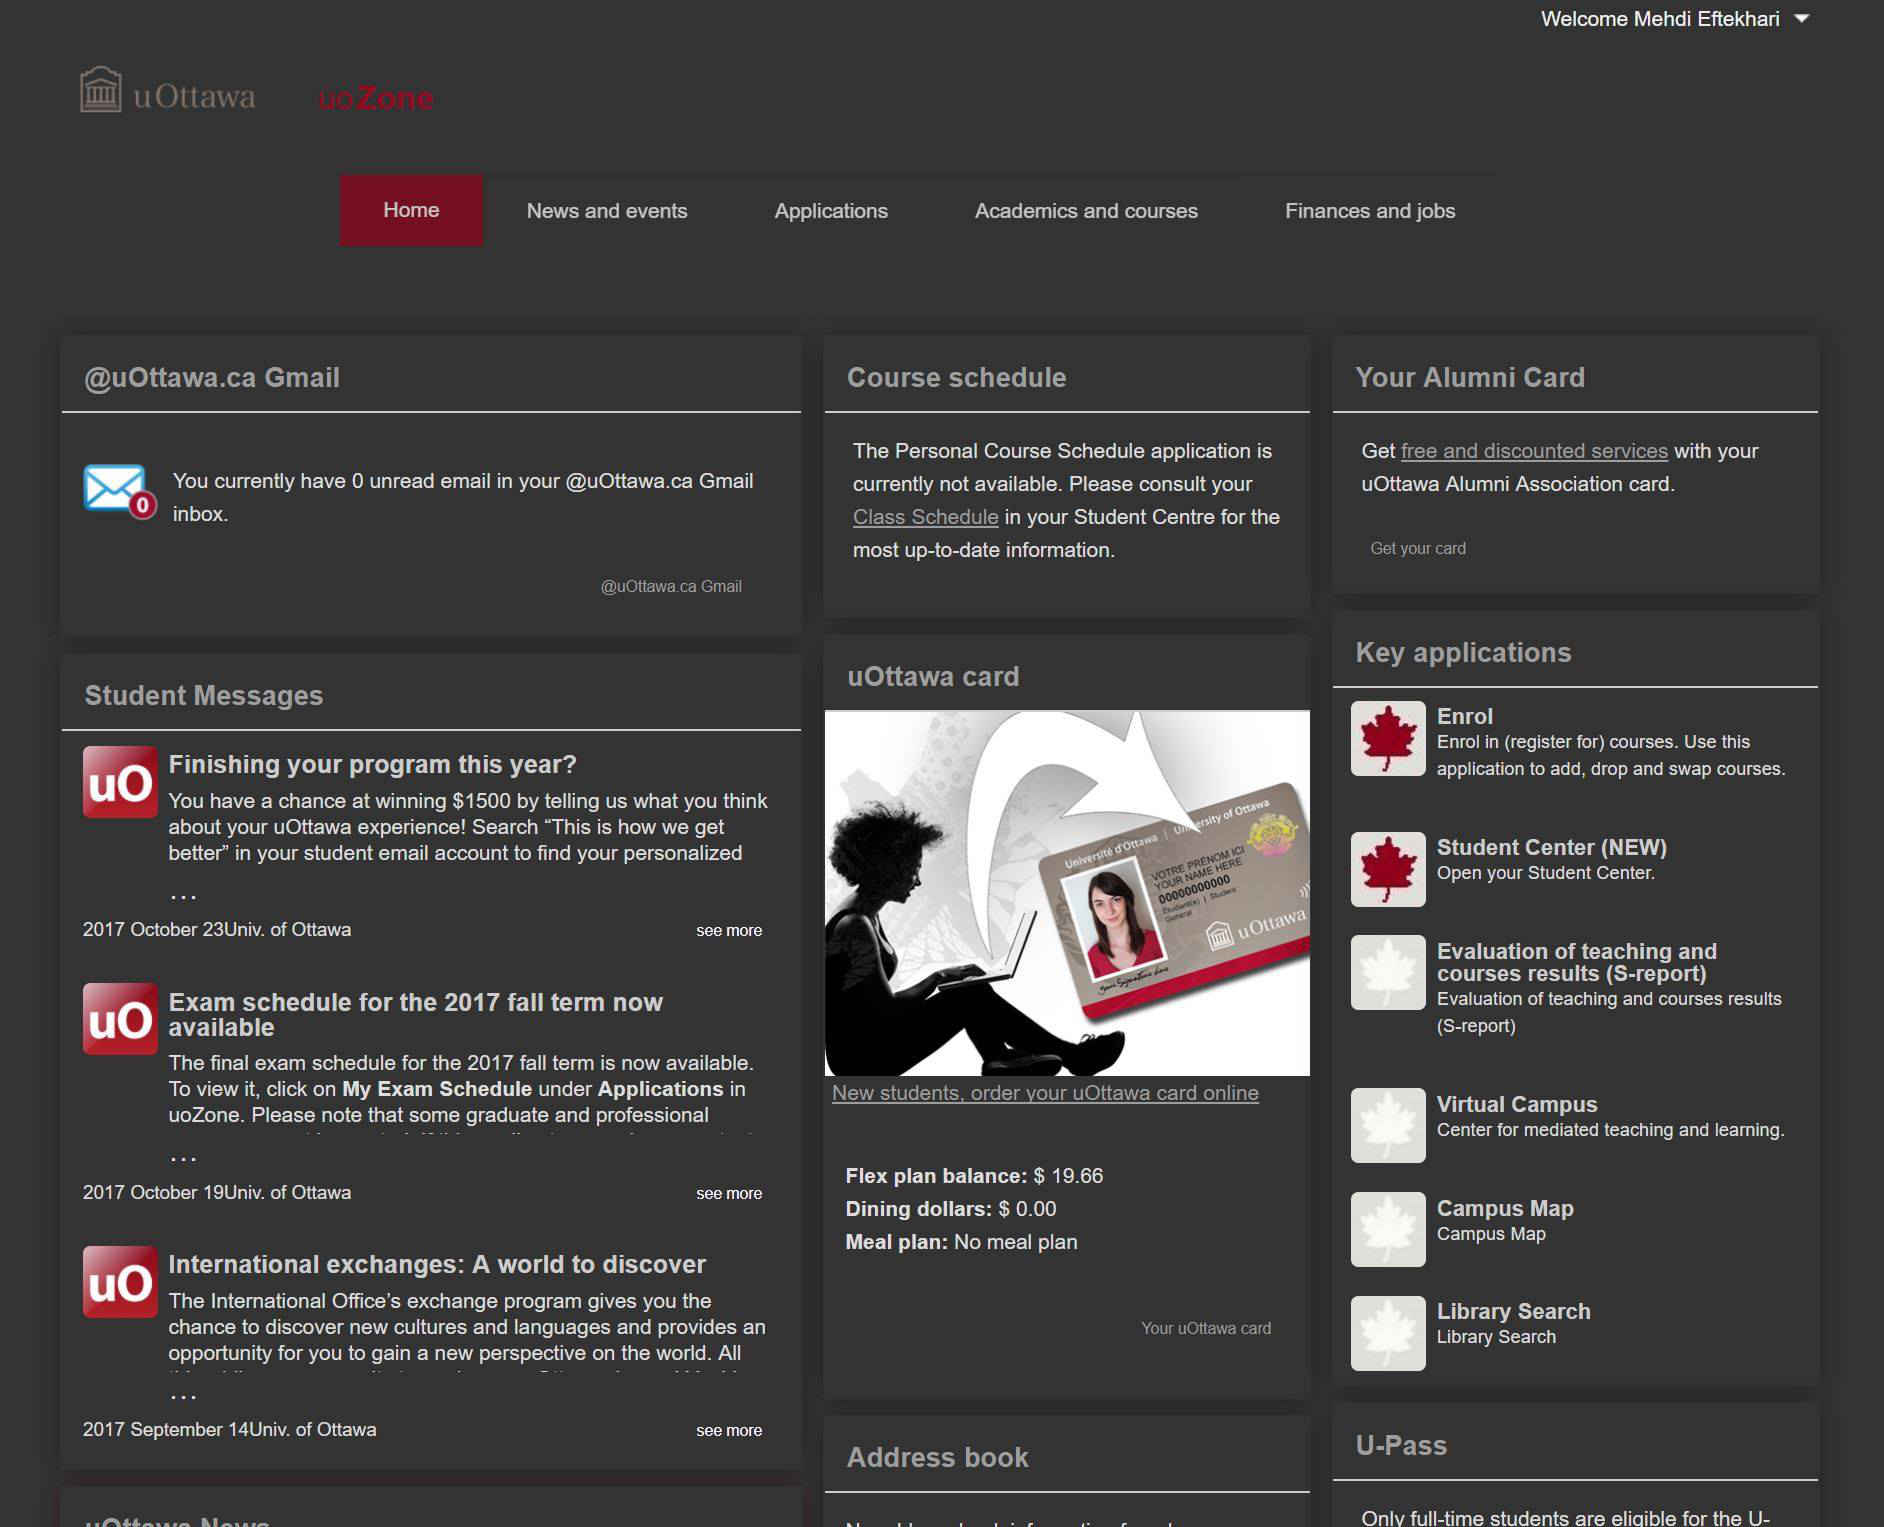The width and height of the screenshot is (1884, 1527).
Task: Click uO icon beside Finishing your program message
Action: click(x=120, y=782)
